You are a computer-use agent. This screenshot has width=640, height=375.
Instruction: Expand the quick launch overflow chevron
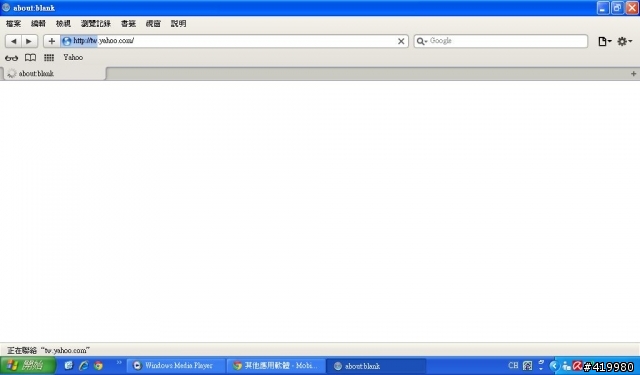tap(119, 362)
